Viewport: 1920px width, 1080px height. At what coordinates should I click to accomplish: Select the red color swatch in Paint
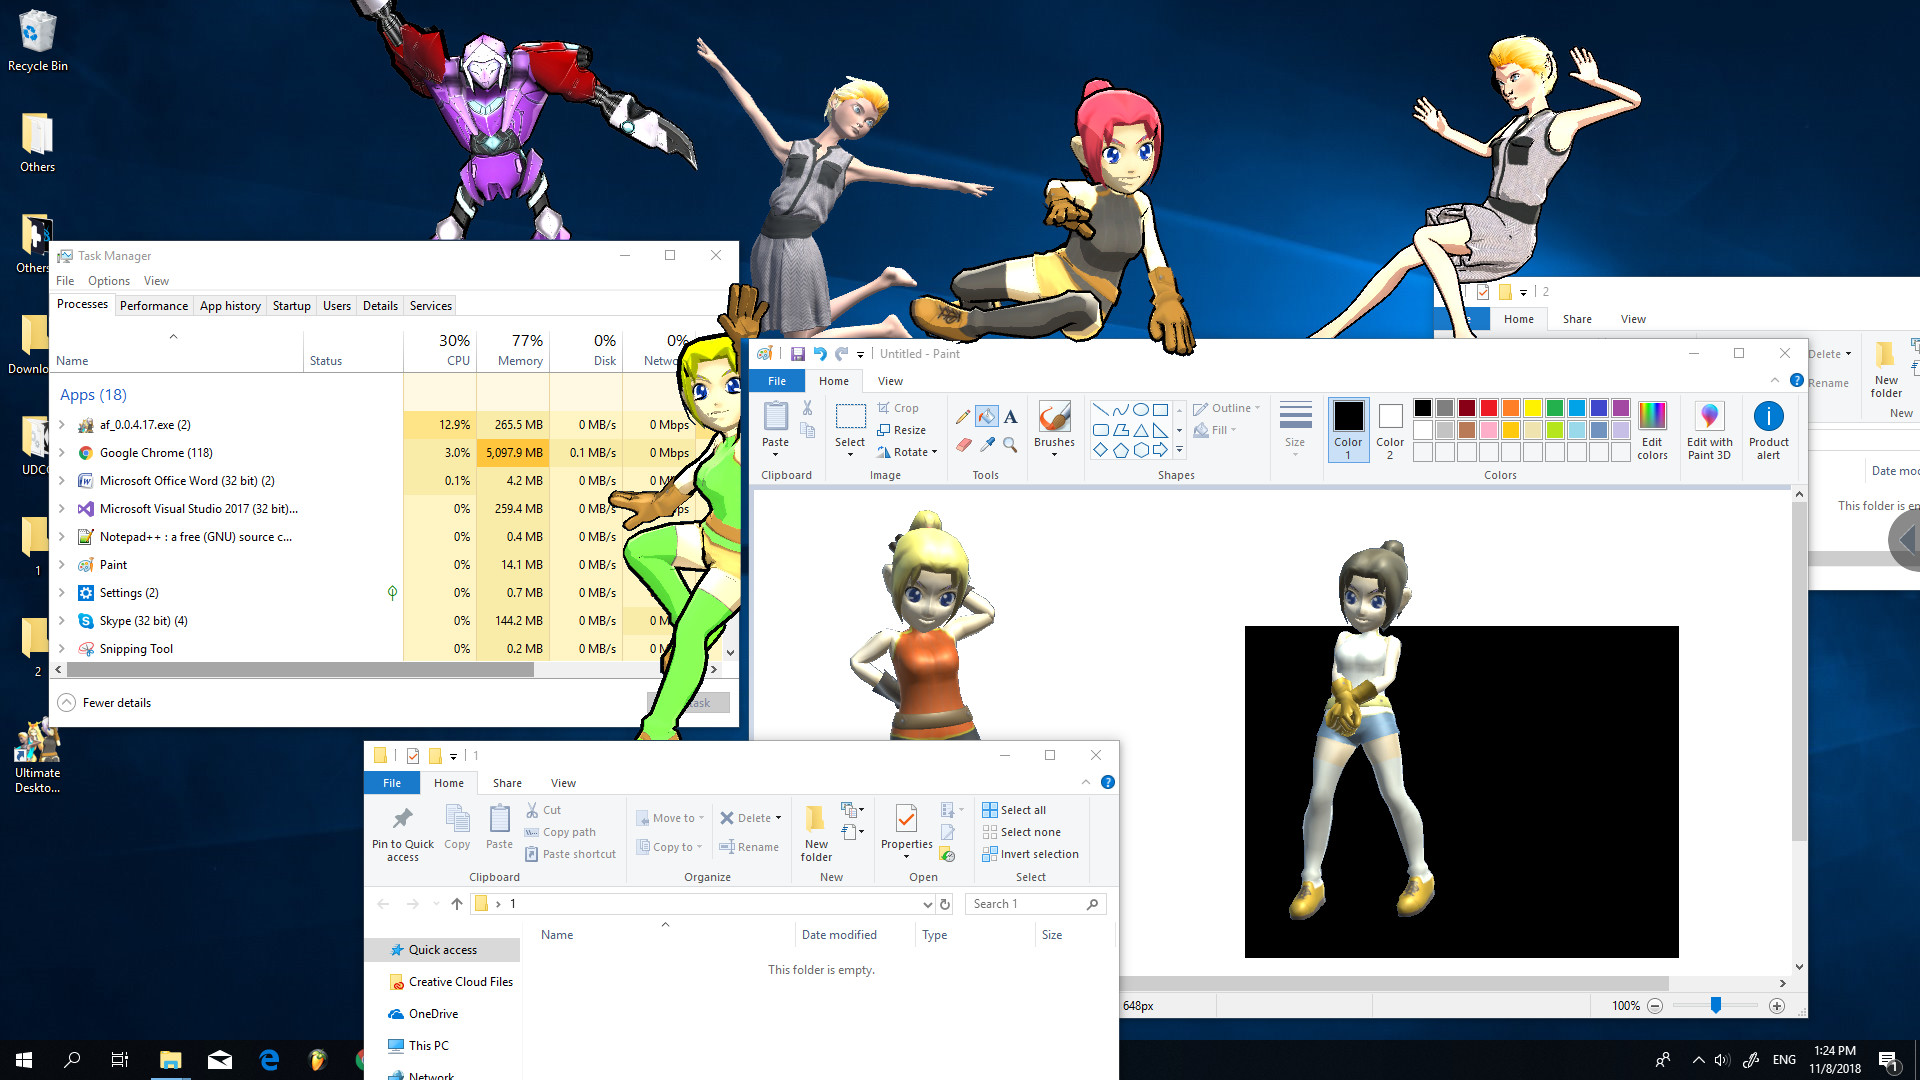1489,408
